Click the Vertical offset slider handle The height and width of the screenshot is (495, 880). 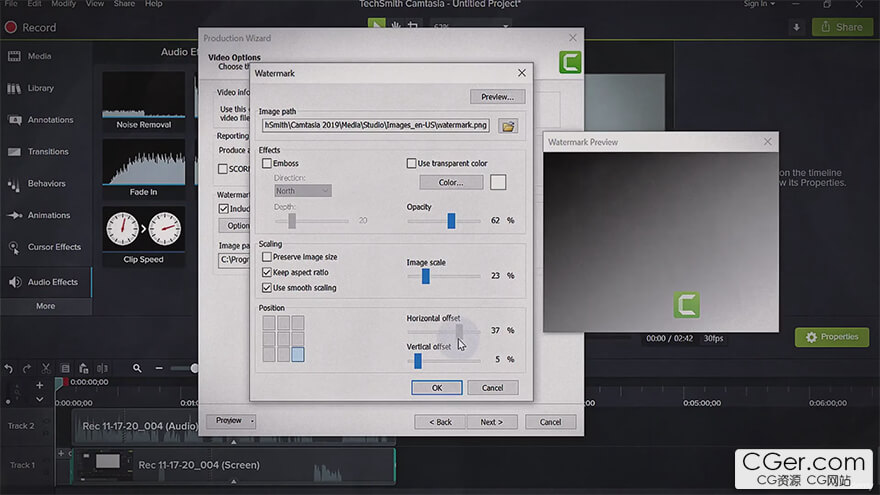point(418,361)
